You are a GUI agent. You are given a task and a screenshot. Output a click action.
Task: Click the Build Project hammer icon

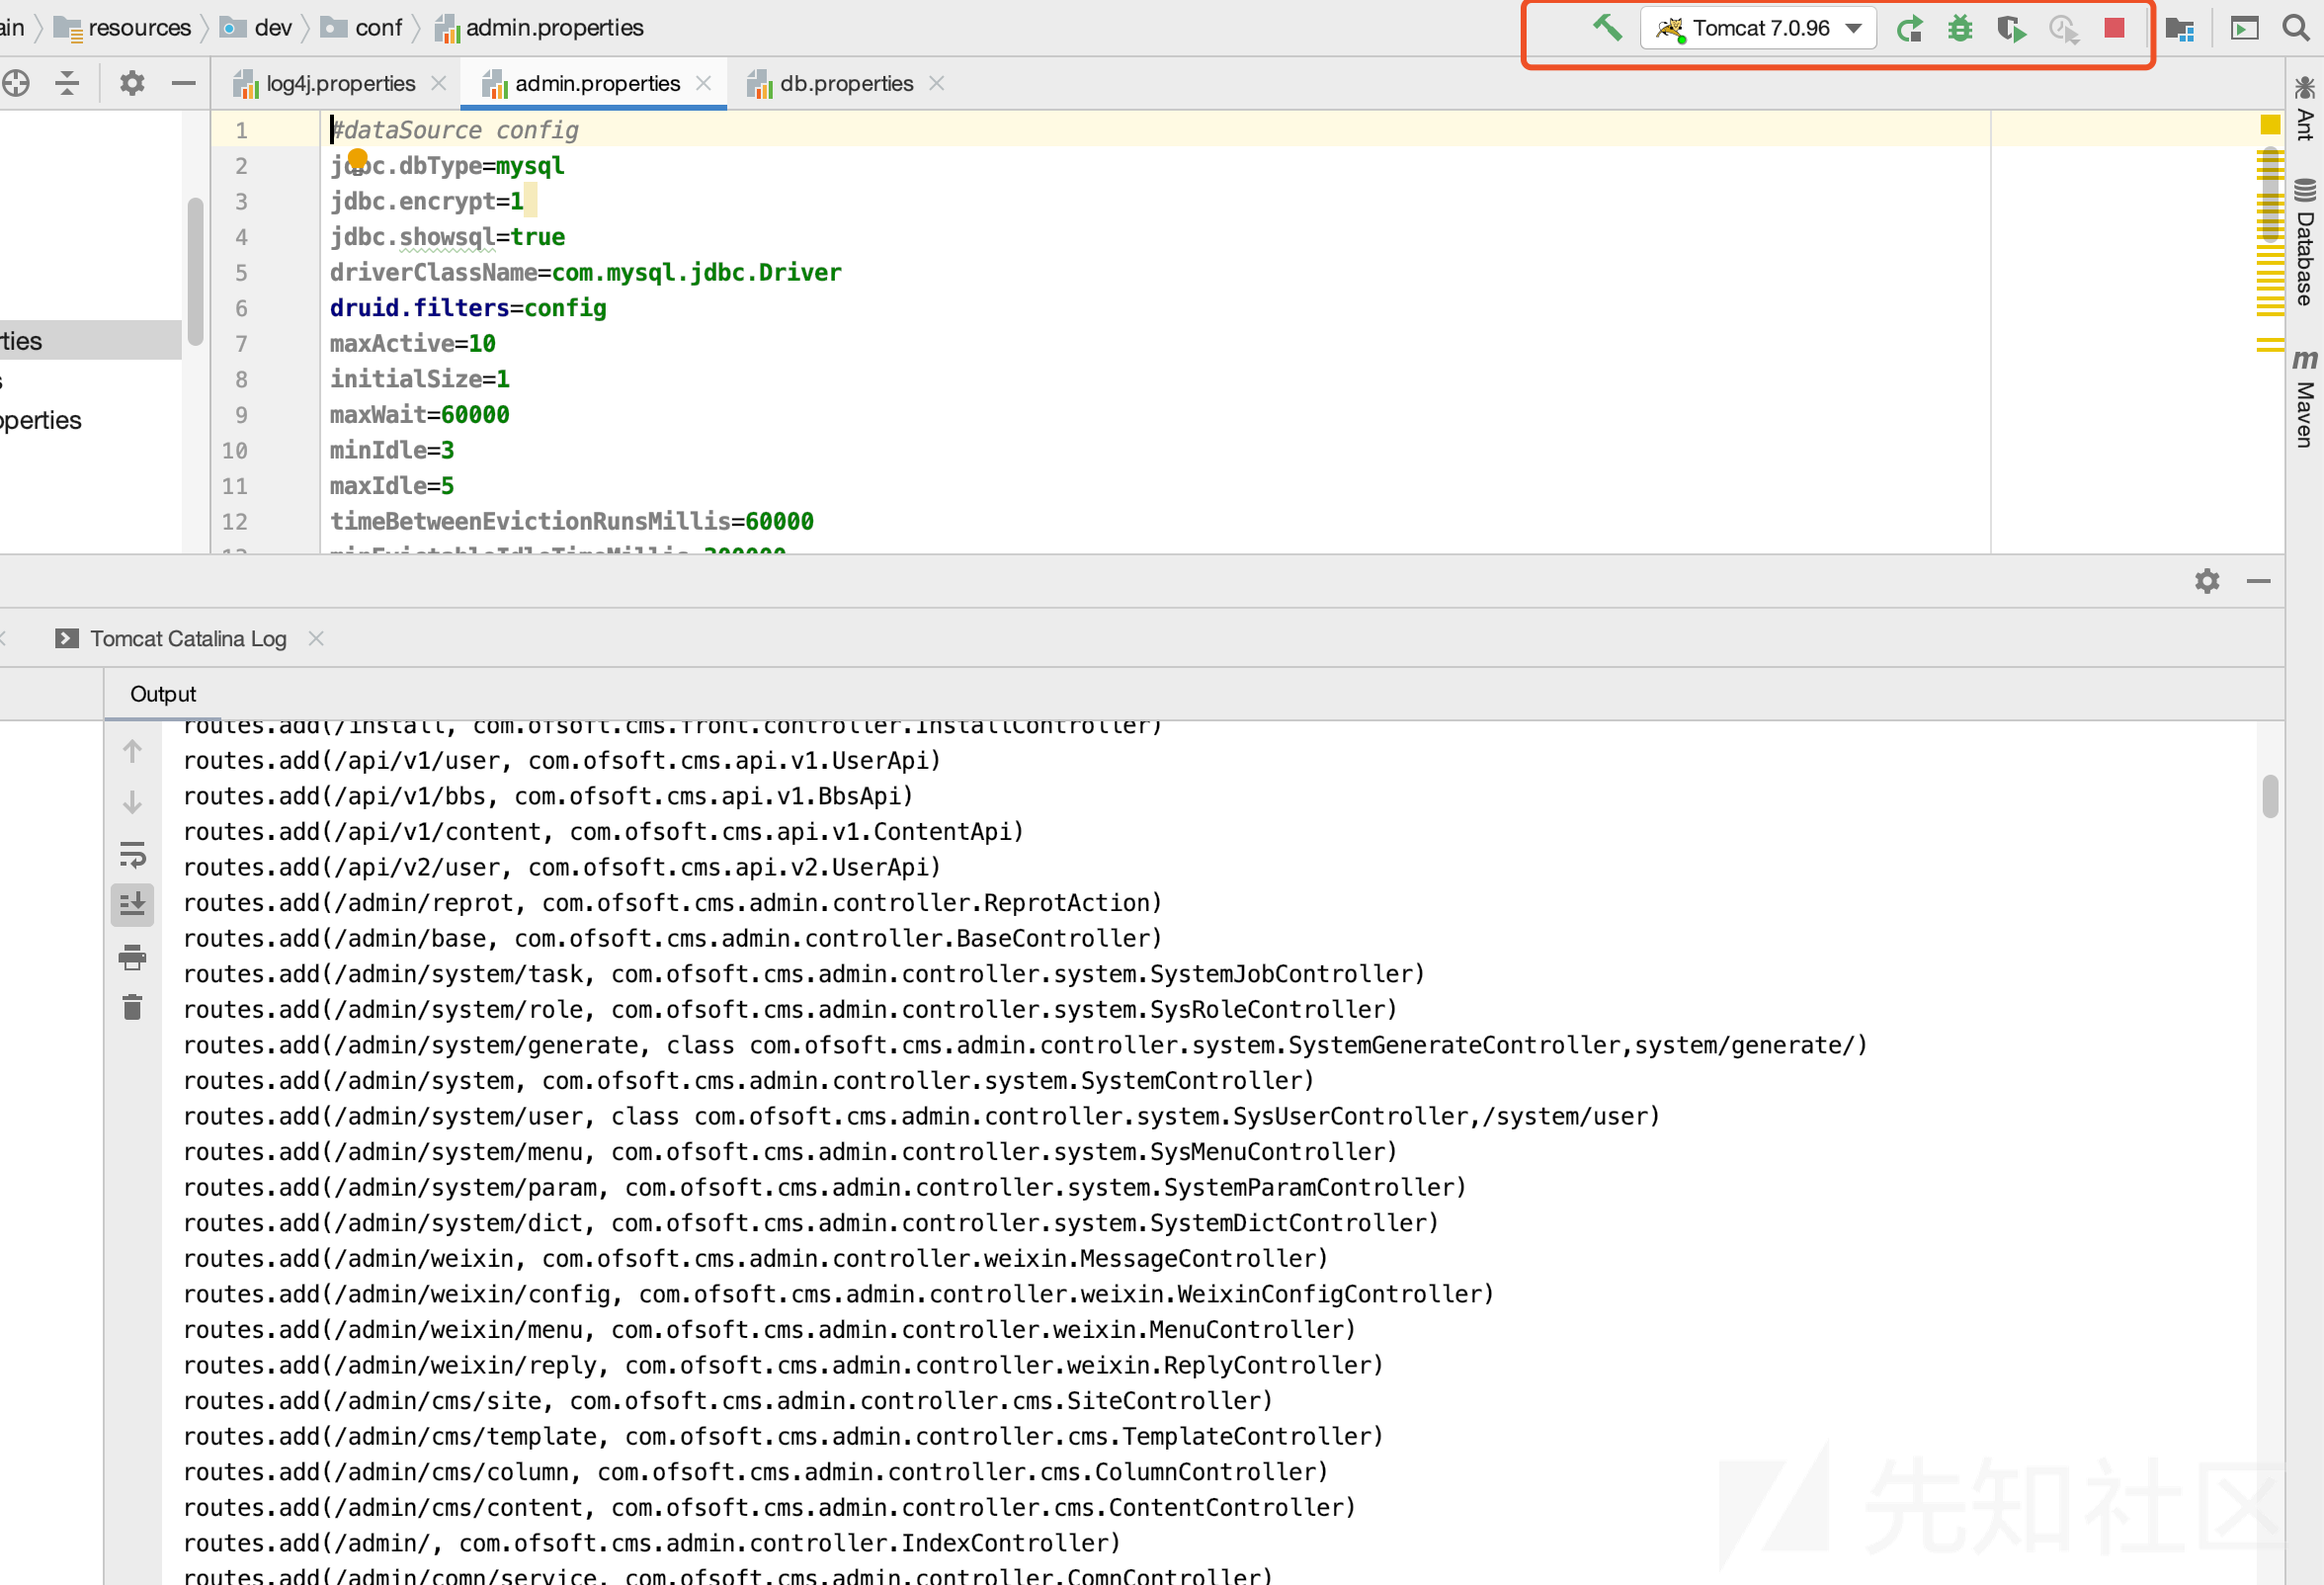(x=1607, y=28)
